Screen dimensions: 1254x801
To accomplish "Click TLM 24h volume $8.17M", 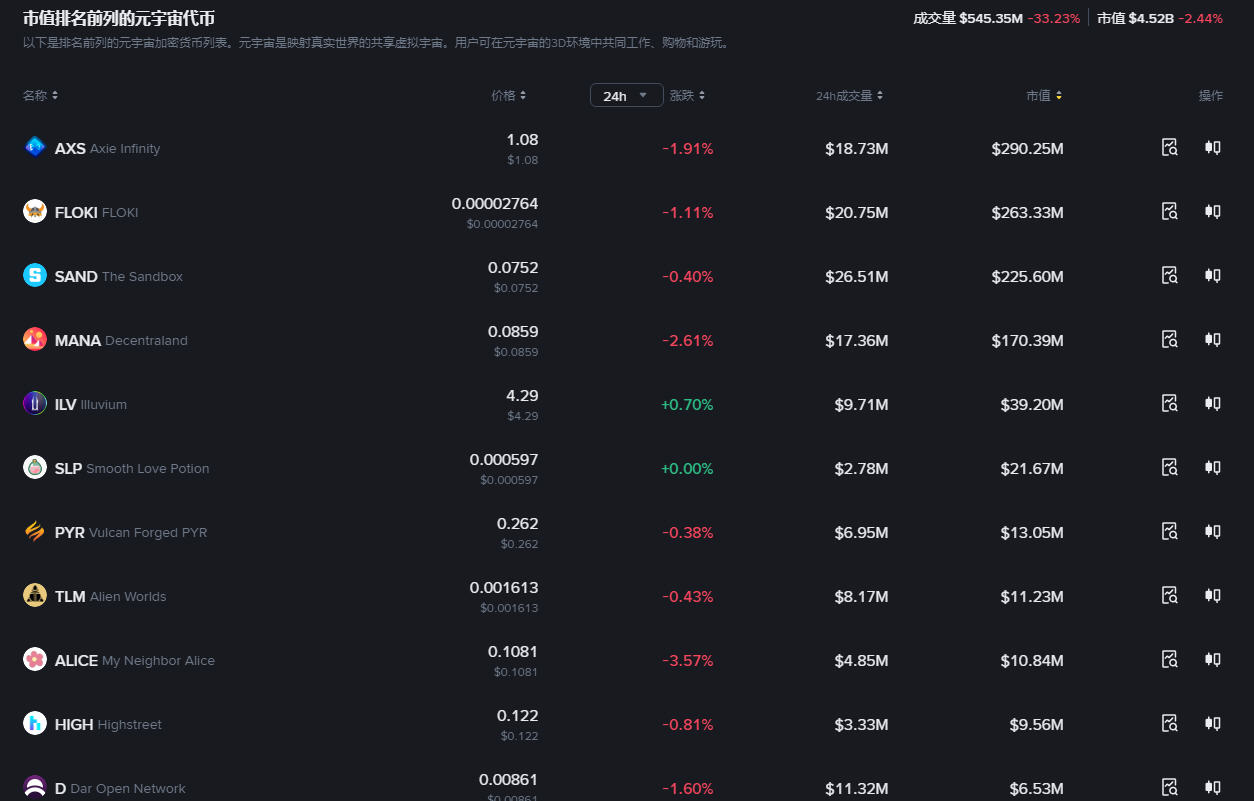I will [x=862, y=596].
